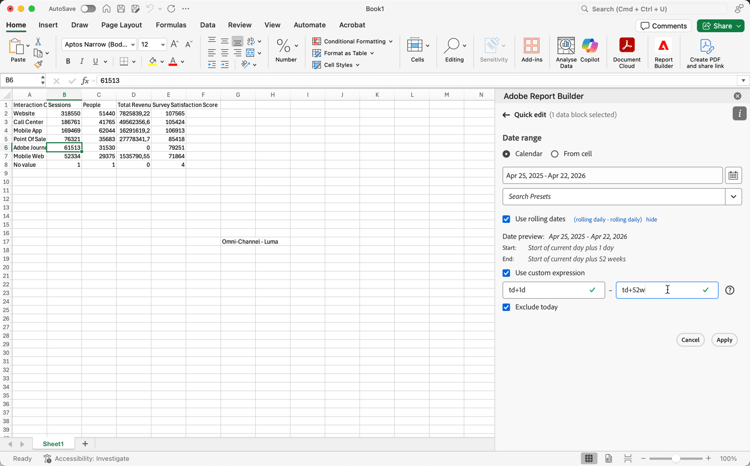Go back using the Quick edit arrow
The width and height of the screenshot is (750, 466).
point(506,115)
